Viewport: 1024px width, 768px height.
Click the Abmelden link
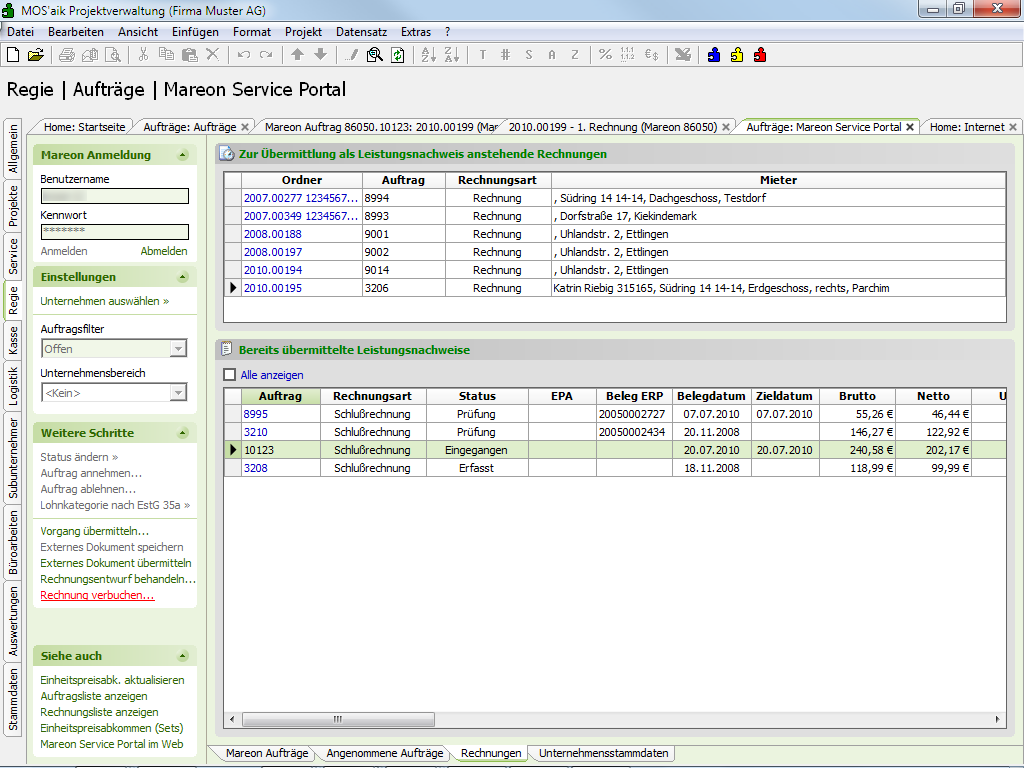164,251
